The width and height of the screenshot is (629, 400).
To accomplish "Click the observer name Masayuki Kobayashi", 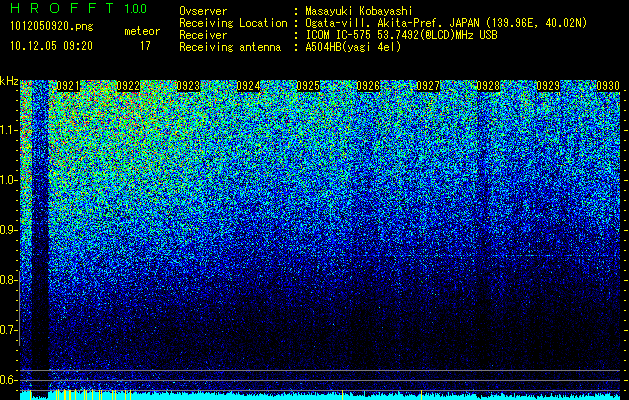I will click(359, 11).
